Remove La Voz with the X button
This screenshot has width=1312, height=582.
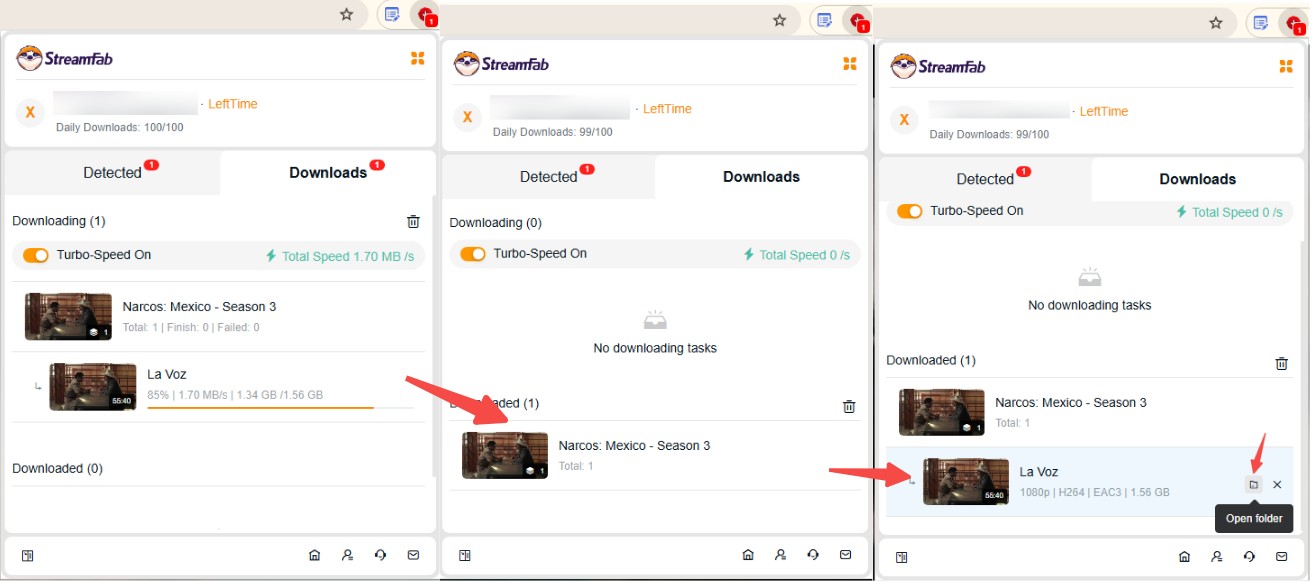[x=1278, y=484]
